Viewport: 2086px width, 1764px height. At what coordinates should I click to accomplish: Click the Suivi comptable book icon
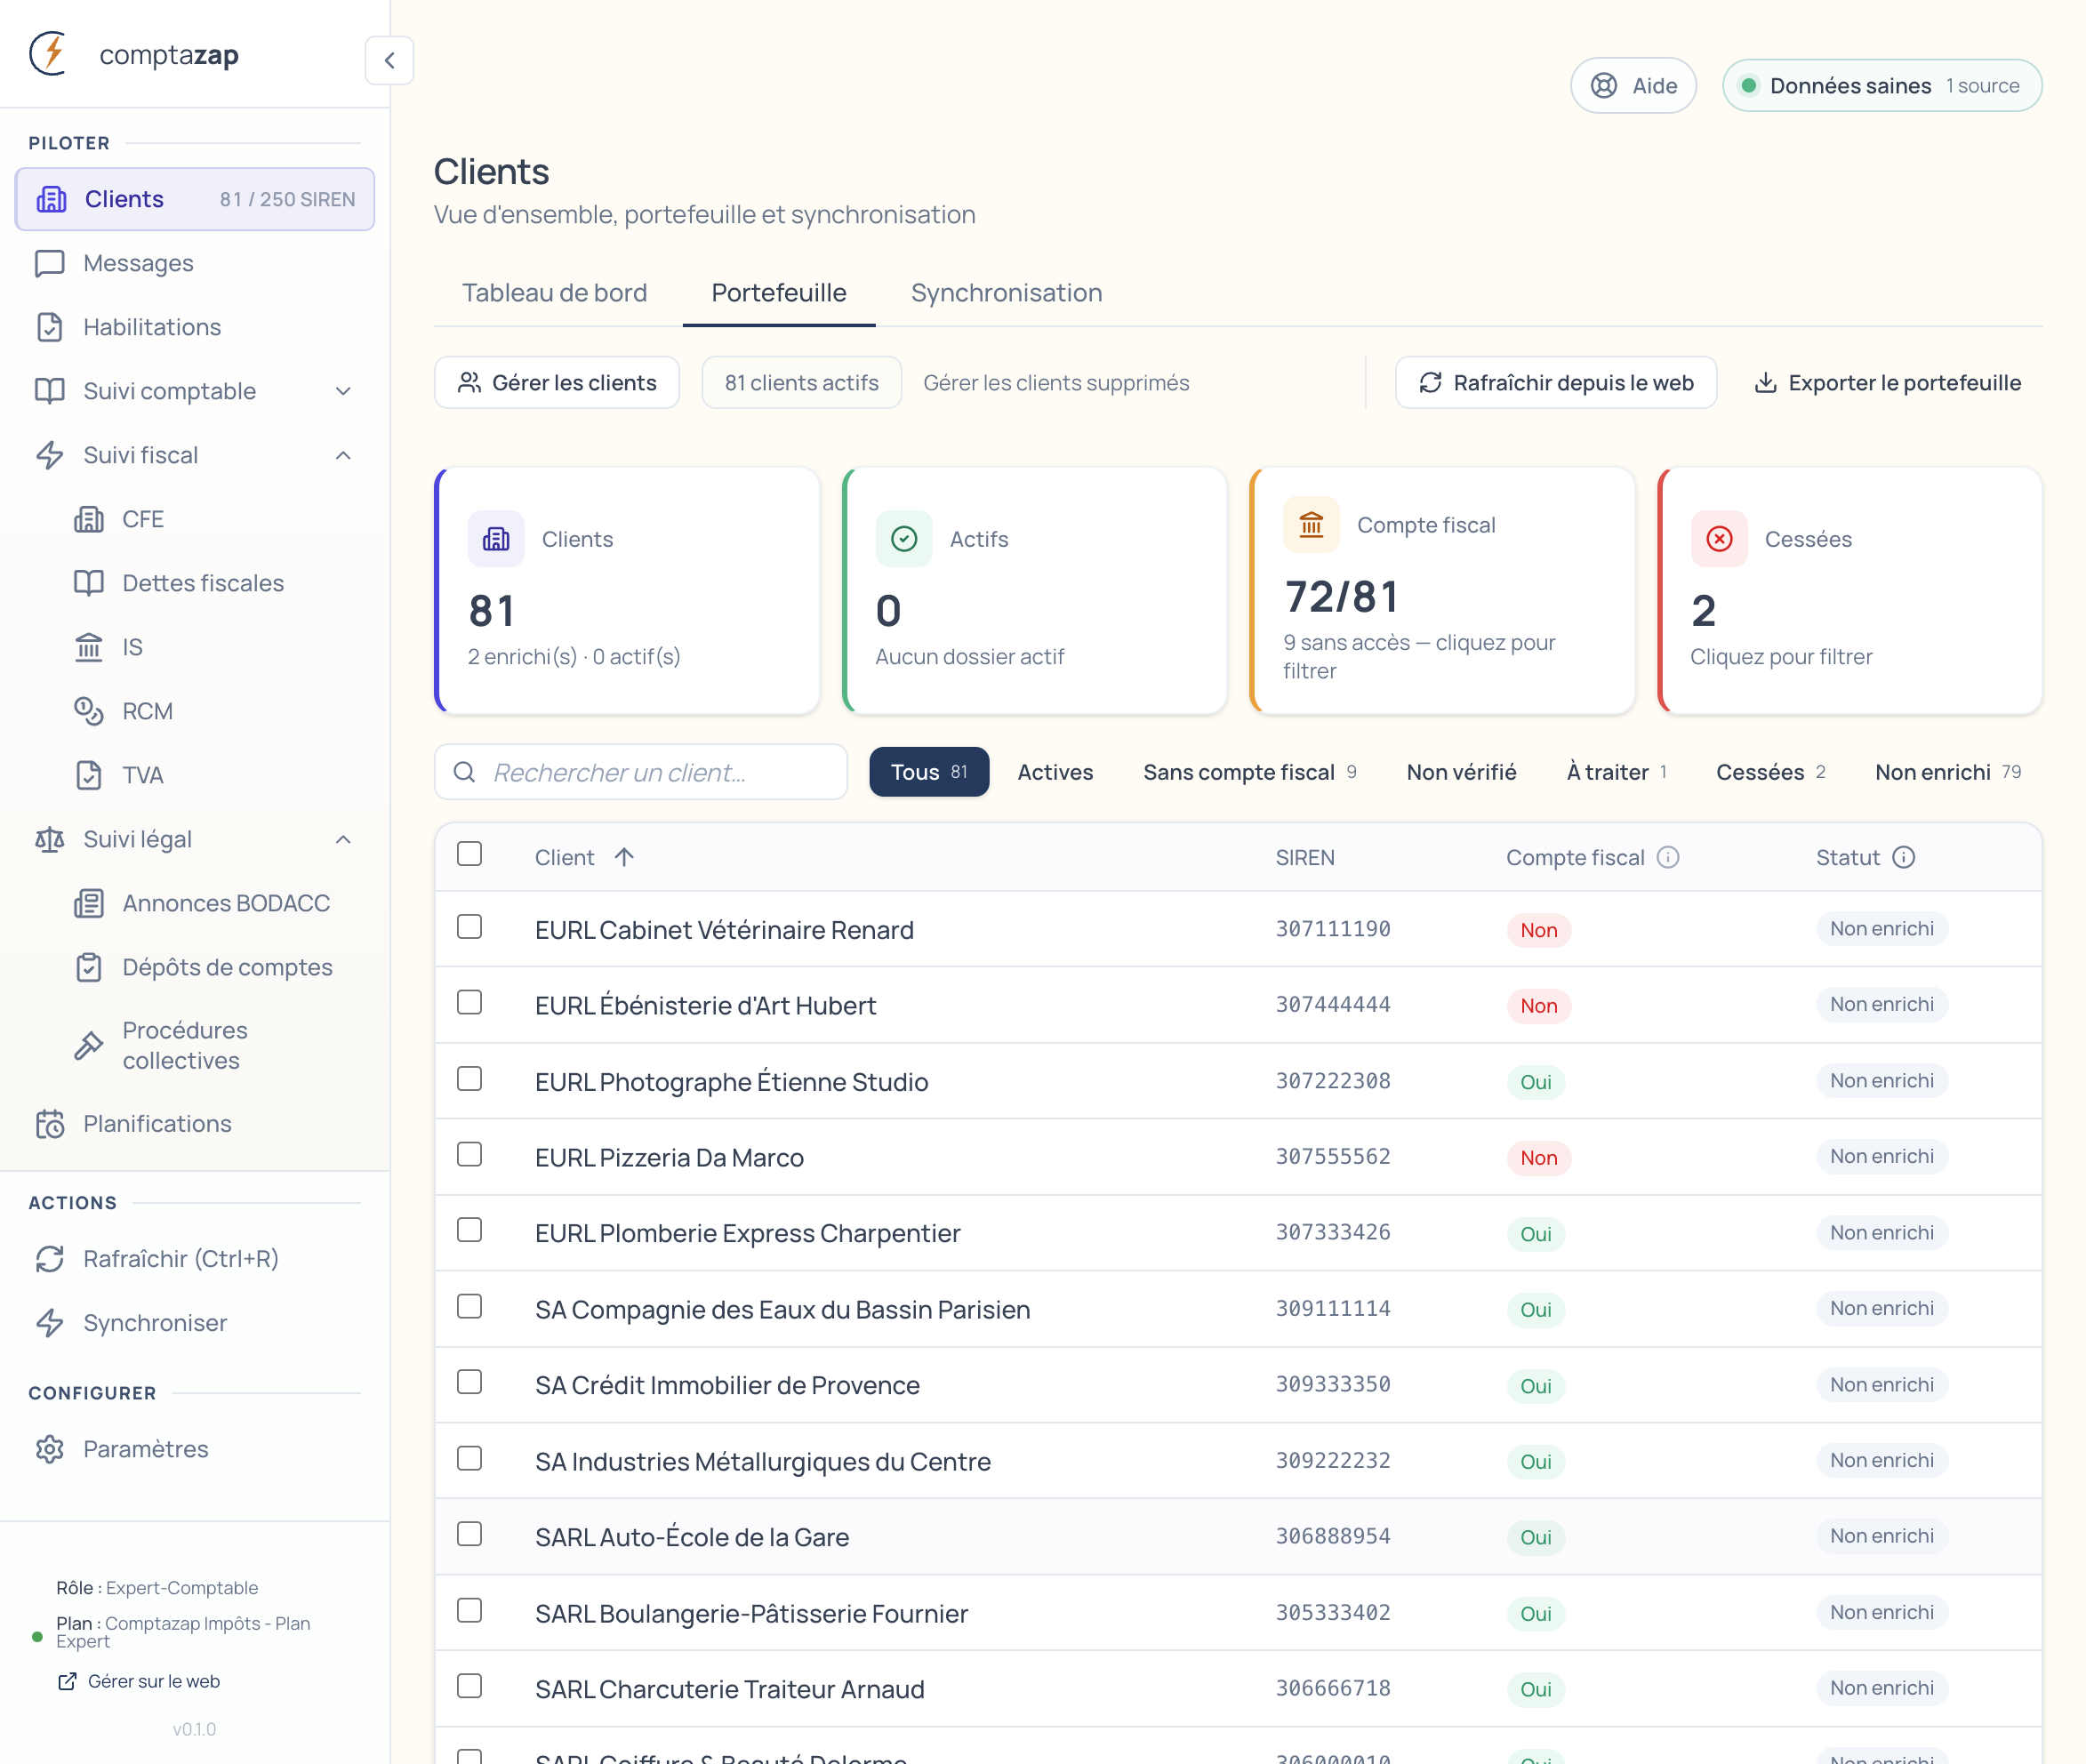(x=50, y=391)
